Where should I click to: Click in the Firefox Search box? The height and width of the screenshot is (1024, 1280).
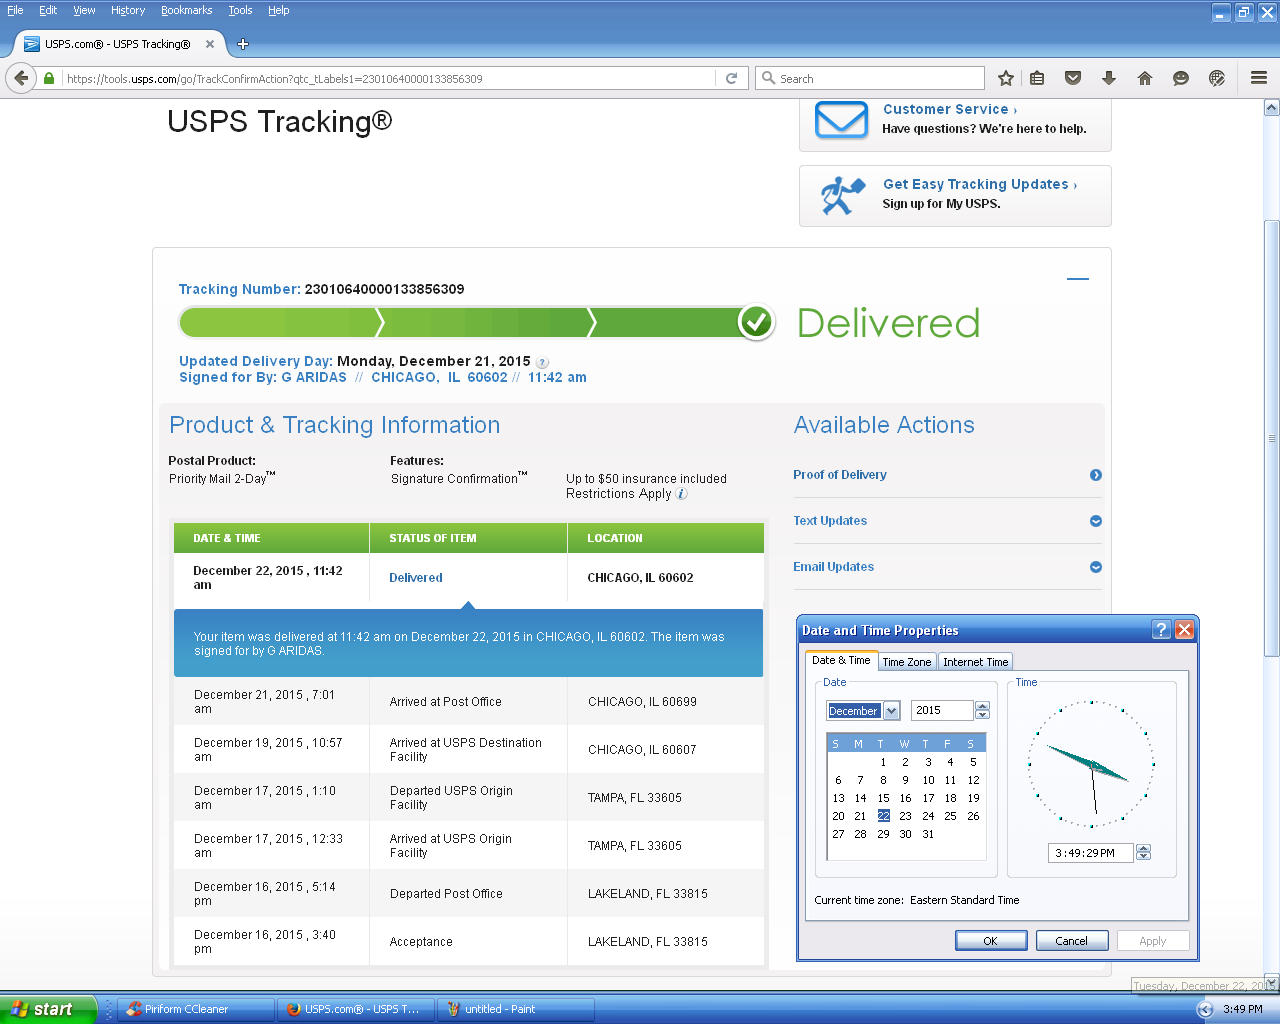[x=870, y=78]
